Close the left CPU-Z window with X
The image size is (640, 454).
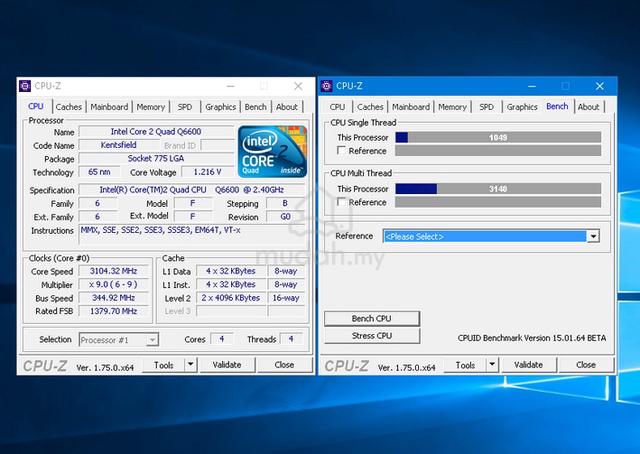tap(298, 86)
